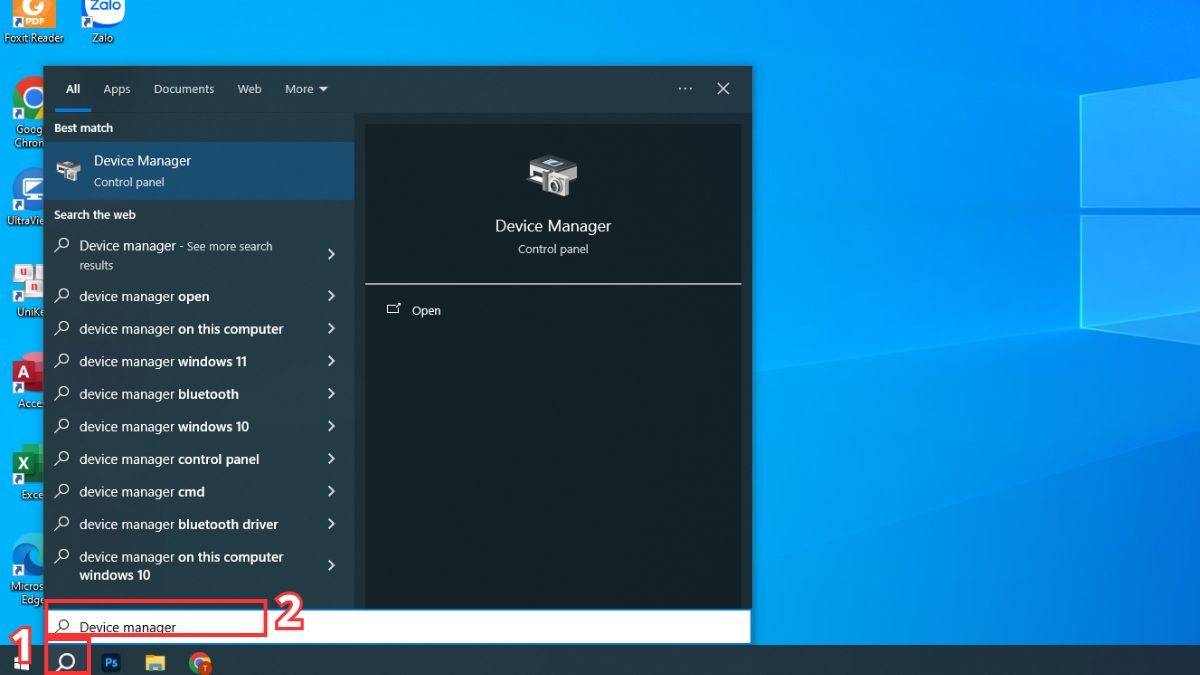
Task: Open the Windows Start button
Action: click(x=20, y=662)
